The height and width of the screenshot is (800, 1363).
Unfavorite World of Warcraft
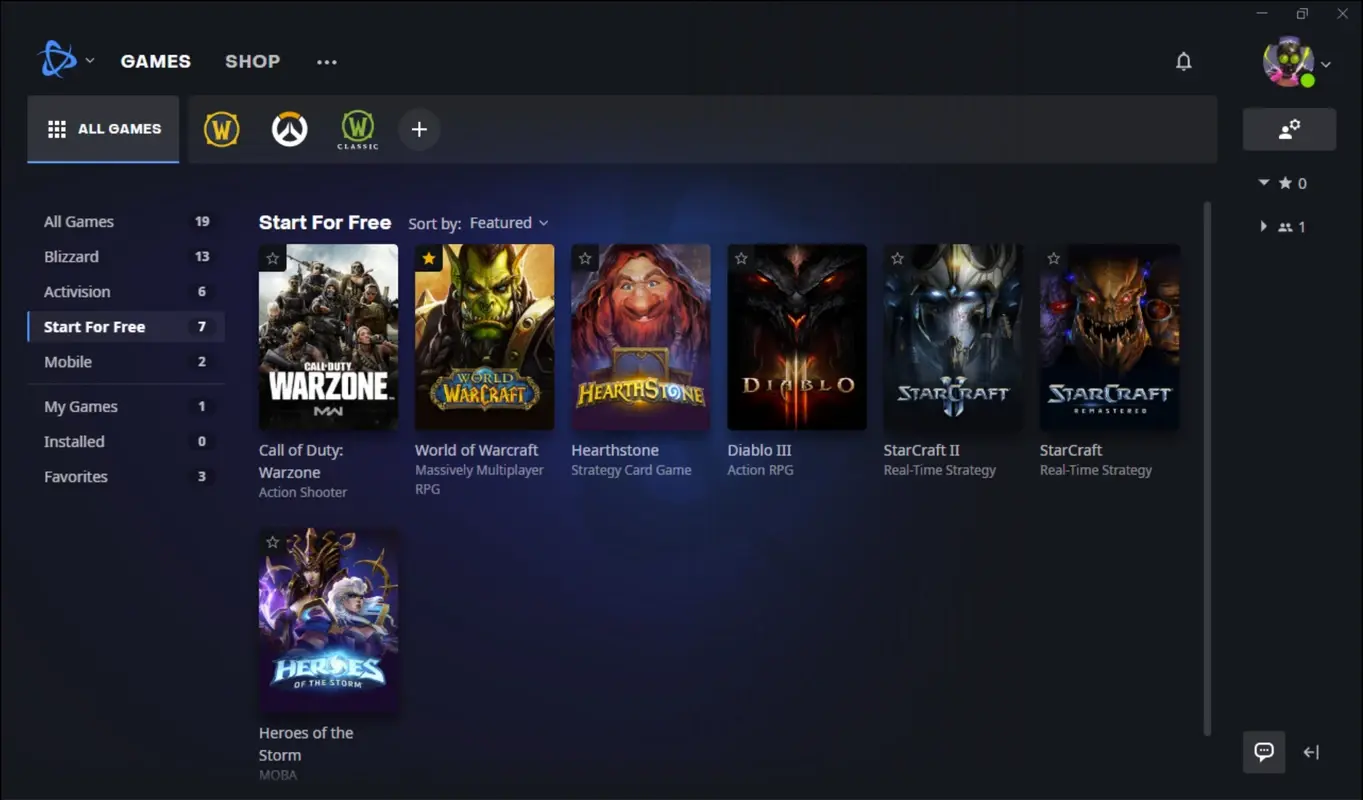(428, 258)
